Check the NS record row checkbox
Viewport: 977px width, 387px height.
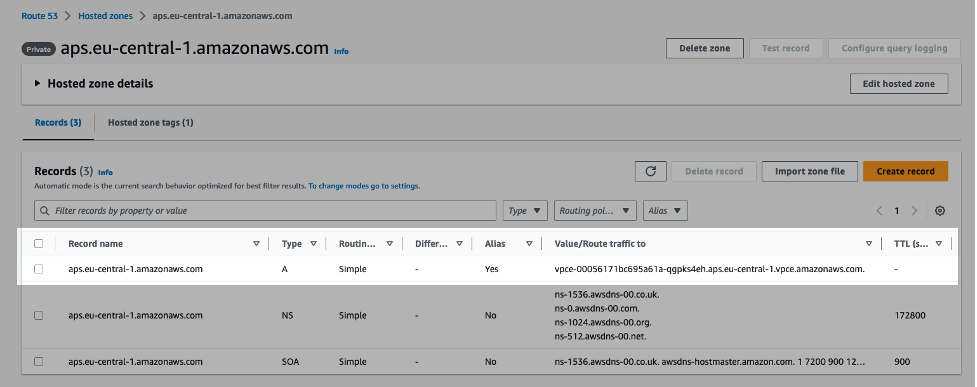point(39,315)
